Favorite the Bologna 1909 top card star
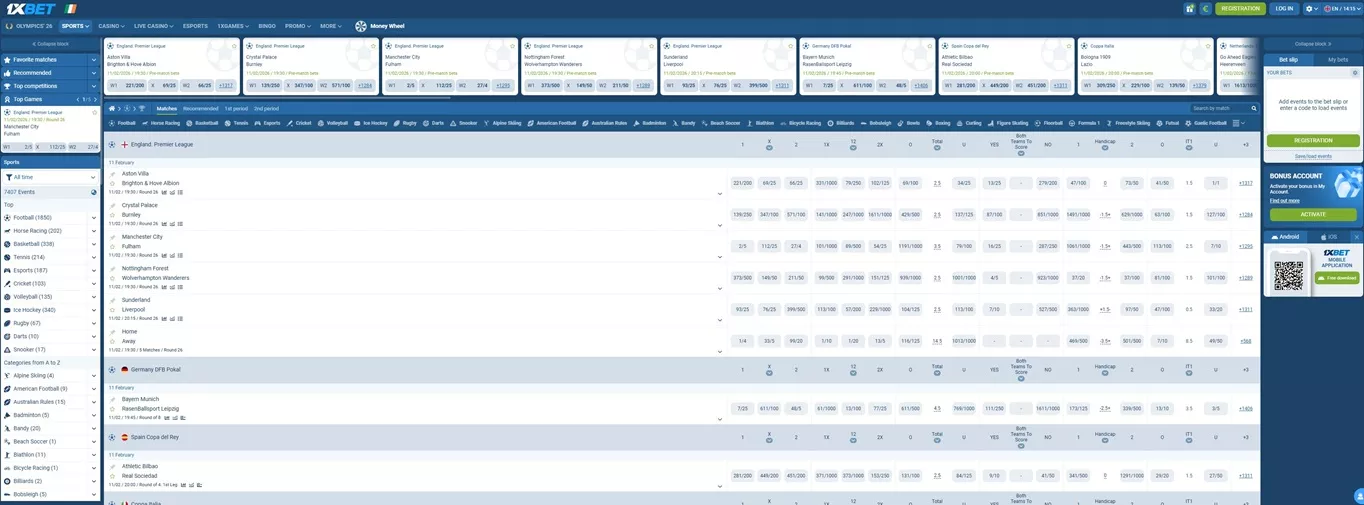The image size is (1364, 505). pyautogui.click(x=1207, y=46)
